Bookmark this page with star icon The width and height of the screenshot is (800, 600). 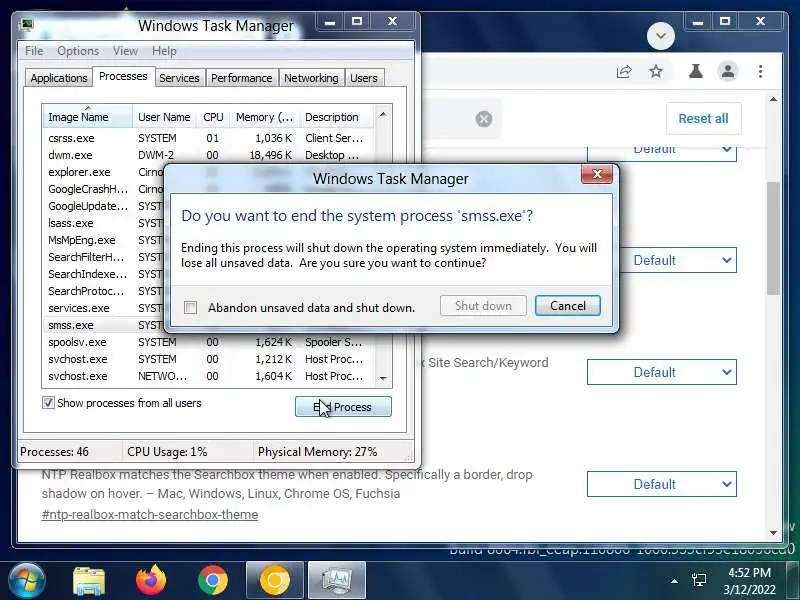[x=656, y=71]
